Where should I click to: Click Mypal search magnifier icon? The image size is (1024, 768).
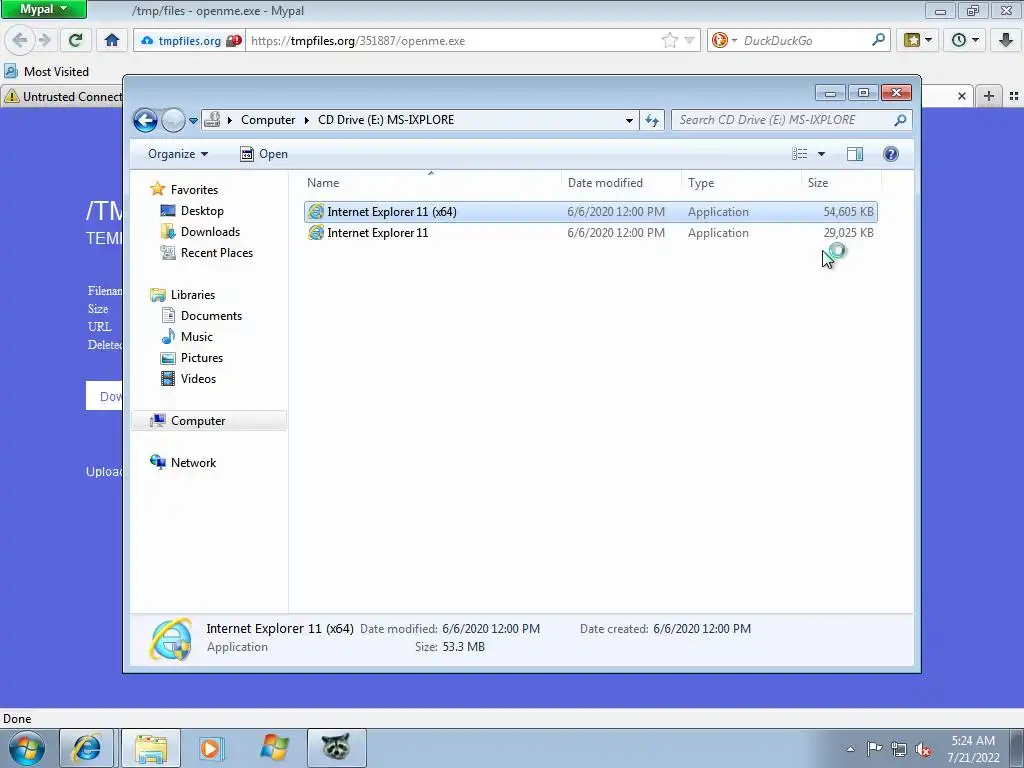(x=878, y=40)
